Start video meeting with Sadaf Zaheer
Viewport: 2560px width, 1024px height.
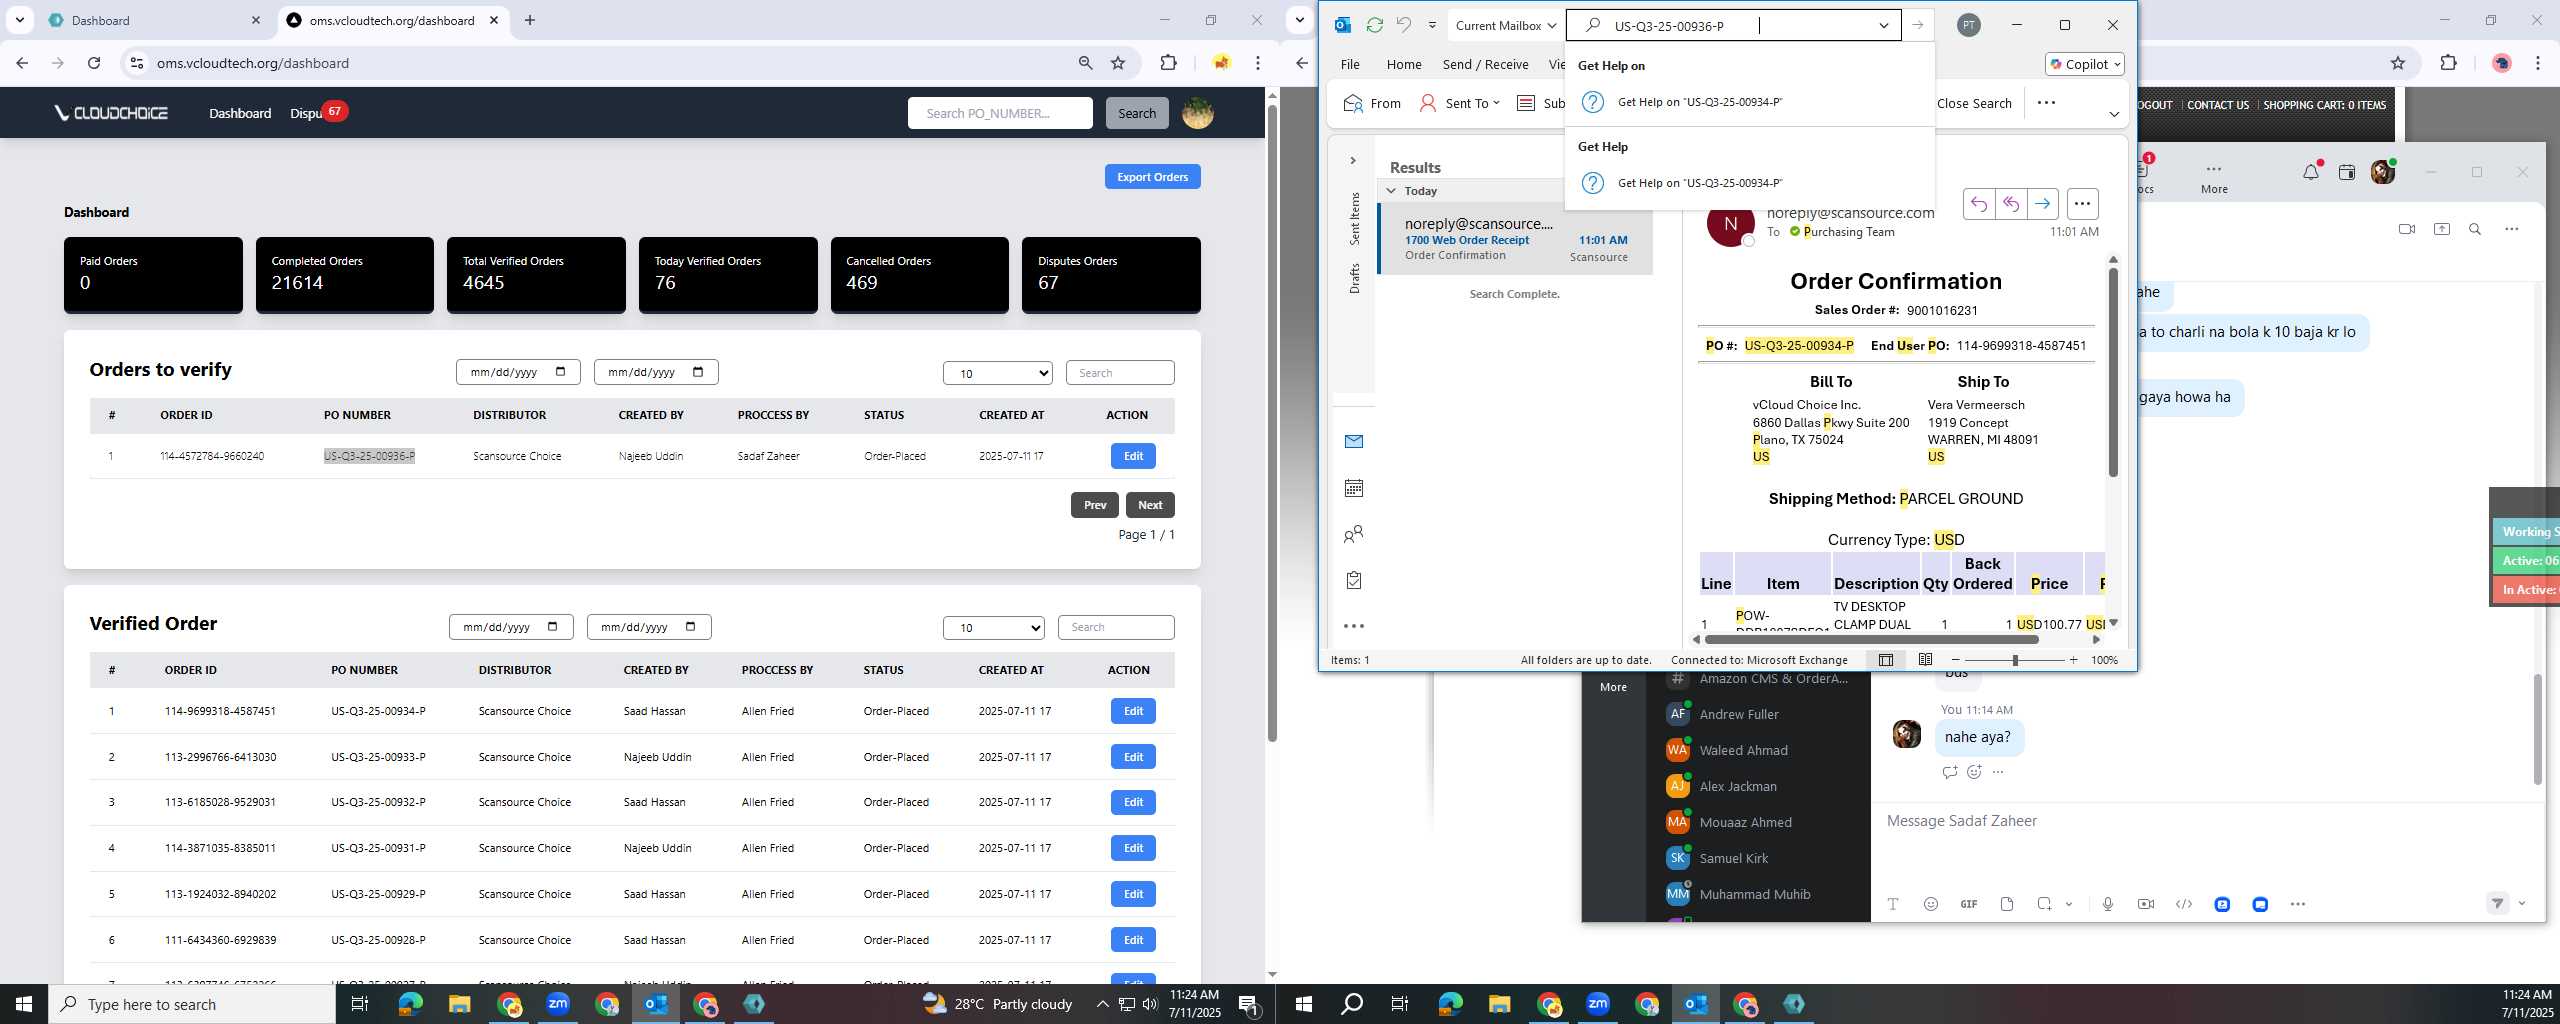click(x=2406, y=229)
